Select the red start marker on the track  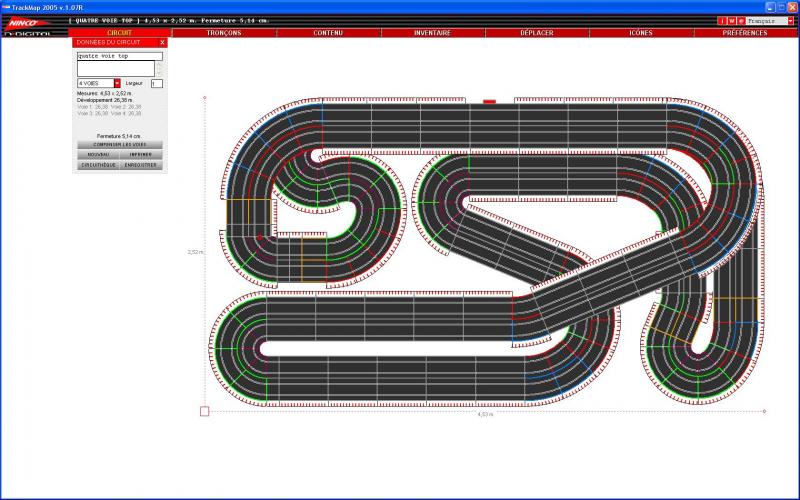[x=489, y=101]
